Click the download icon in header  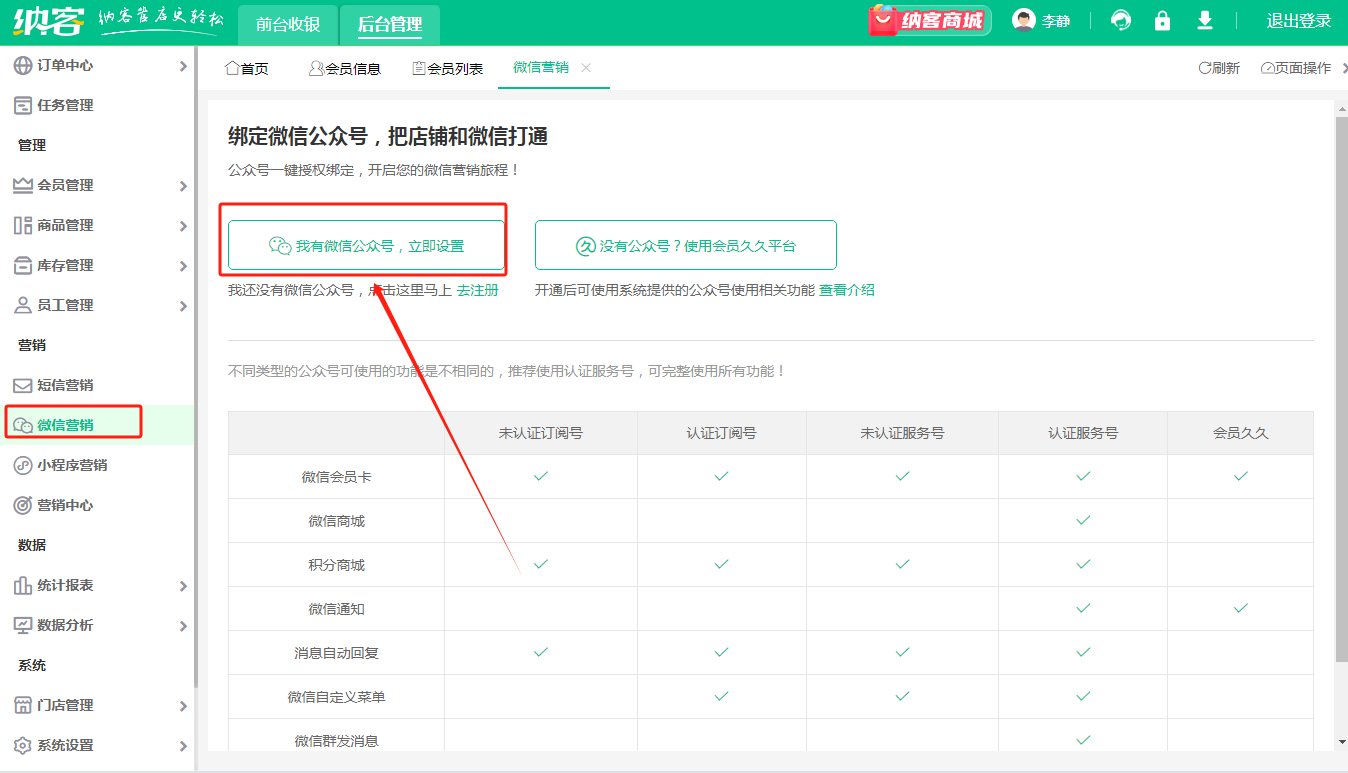[1205, 21]
